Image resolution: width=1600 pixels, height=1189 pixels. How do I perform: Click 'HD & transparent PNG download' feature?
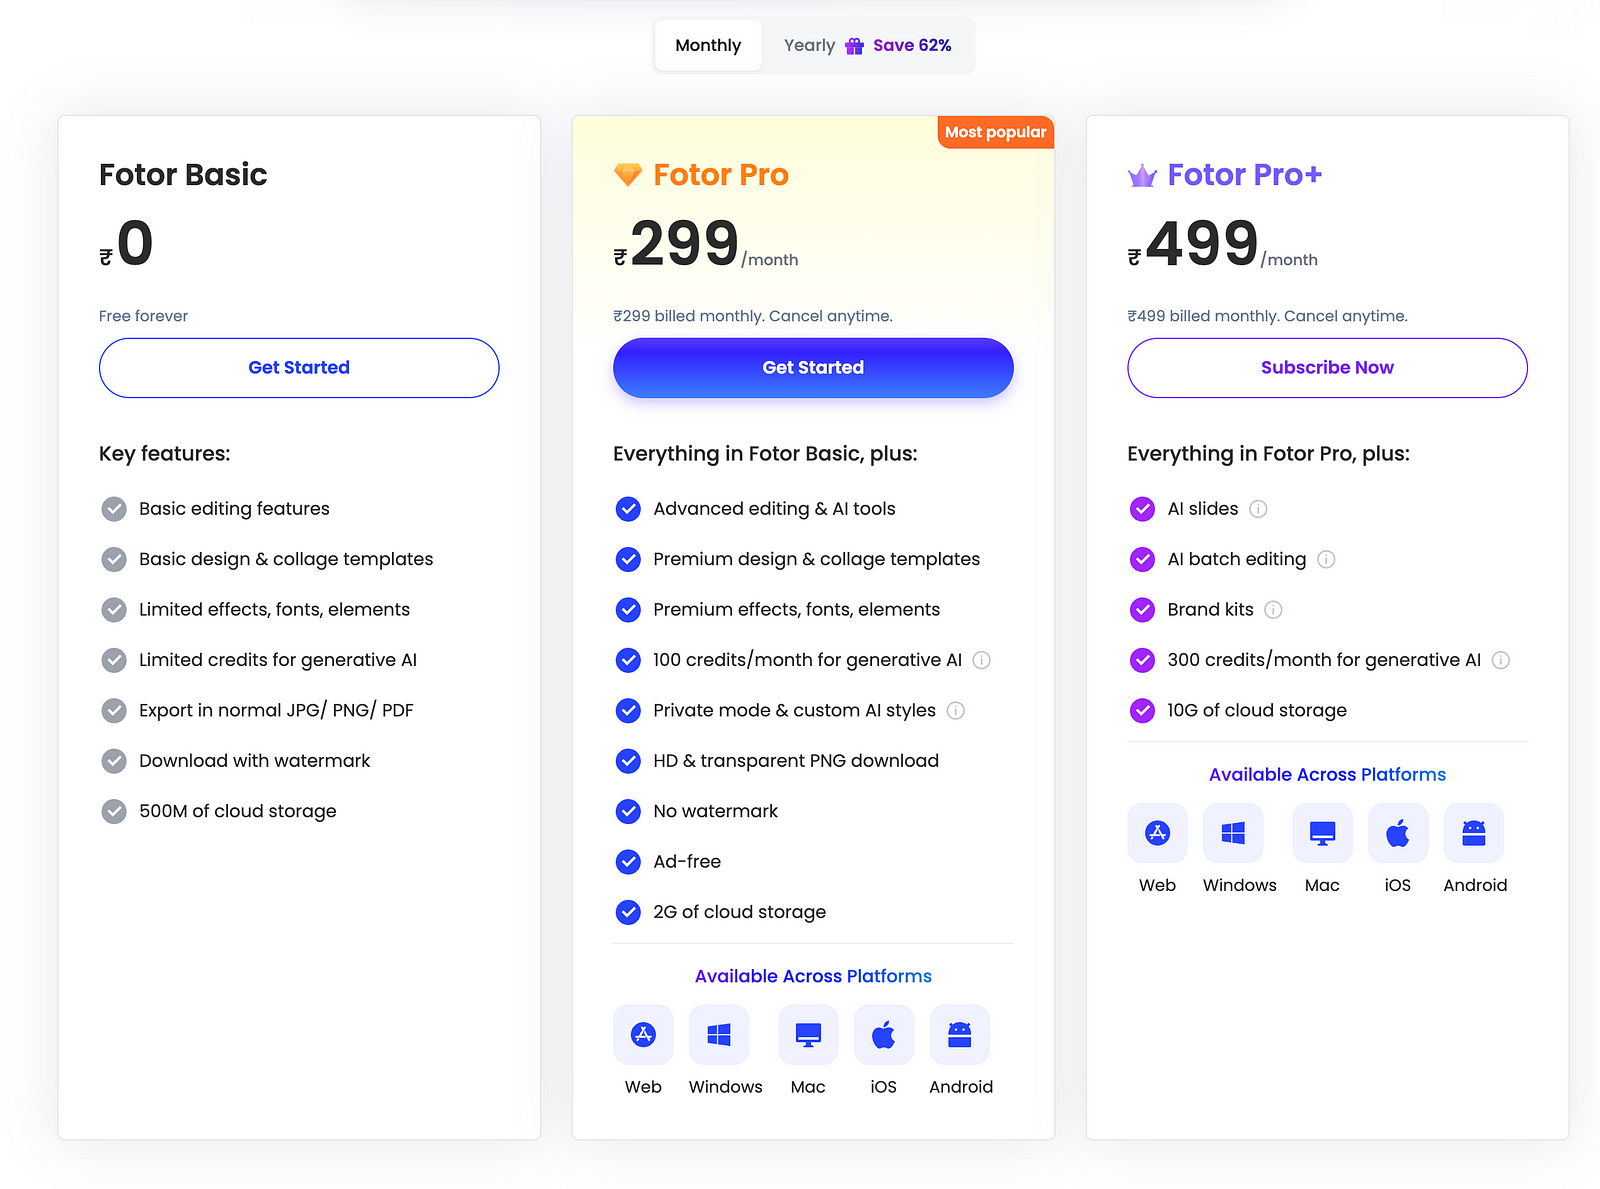tap(796, 761)
